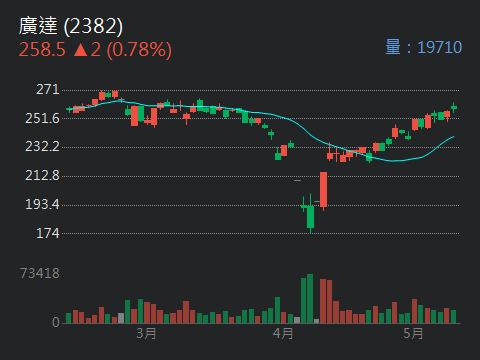Image resolution: width=480 pixels, height=360 pixels.
Task: Click the tallest green volume bar
Action: pos(310,299)
